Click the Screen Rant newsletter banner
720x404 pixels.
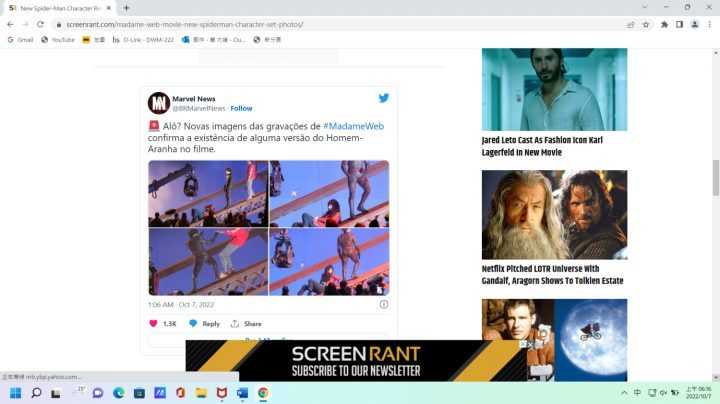[356, 361]
